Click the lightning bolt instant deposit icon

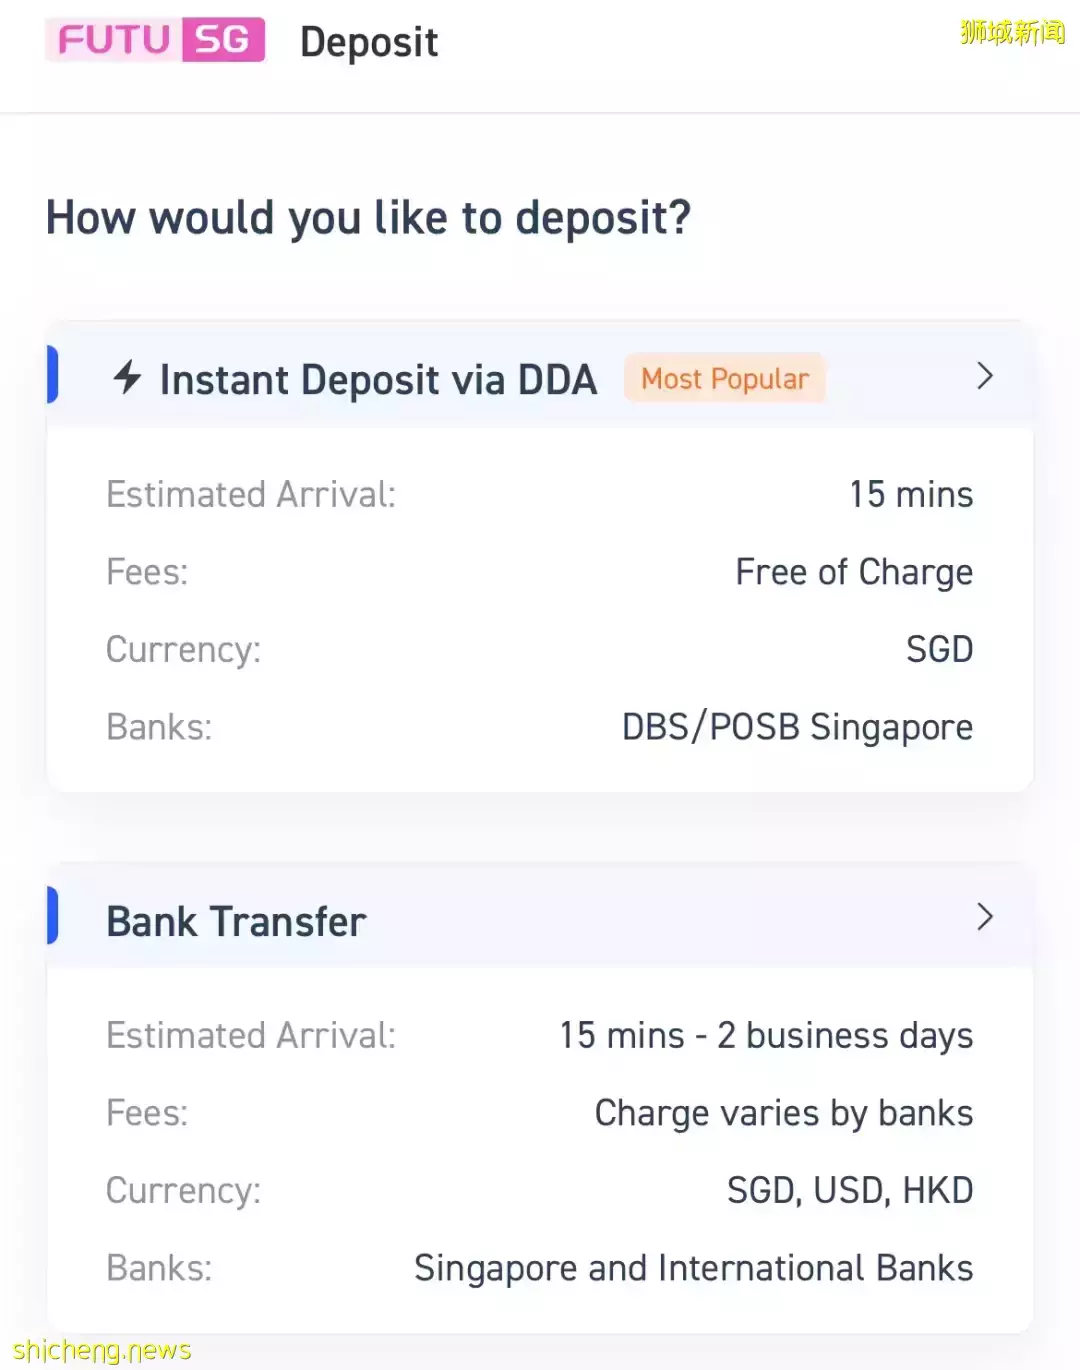coord(127,377)
